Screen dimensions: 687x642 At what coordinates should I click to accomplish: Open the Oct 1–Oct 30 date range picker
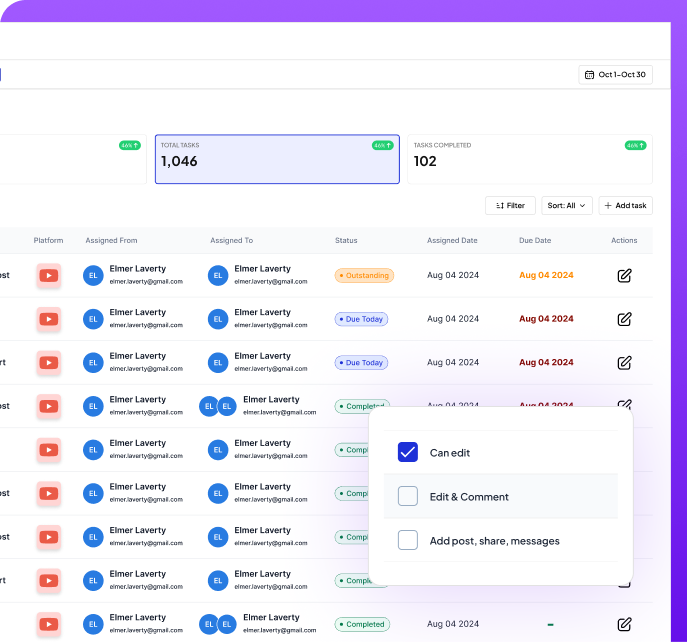616,75
